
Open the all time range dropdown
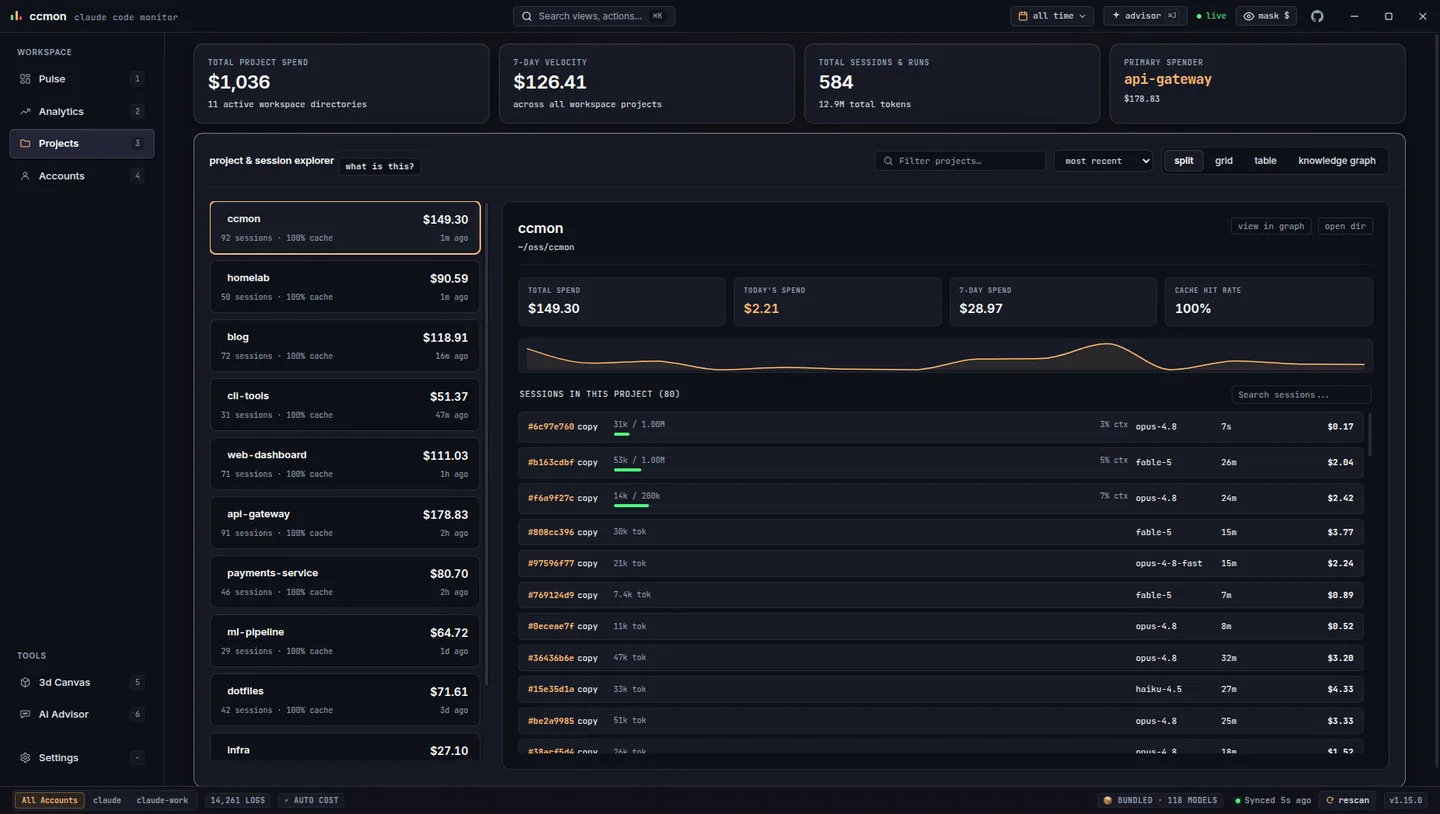pos(1052,16)
